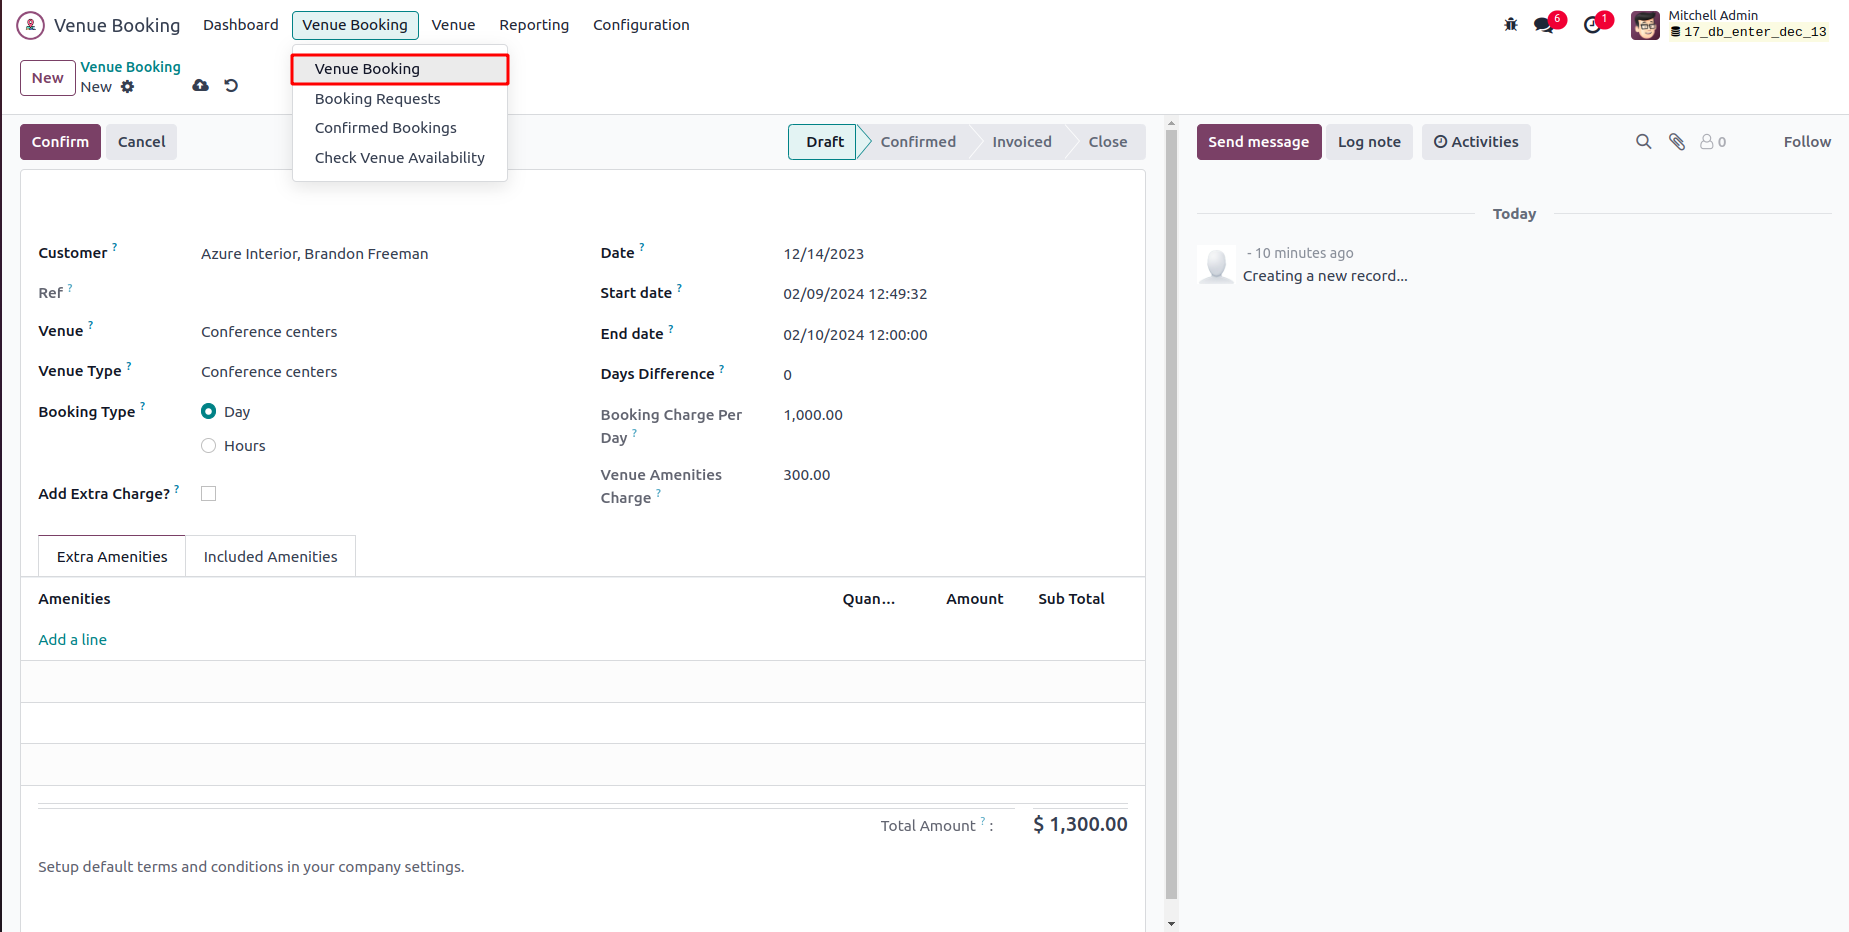Discard changes with the undo icon

coord(231,86)
